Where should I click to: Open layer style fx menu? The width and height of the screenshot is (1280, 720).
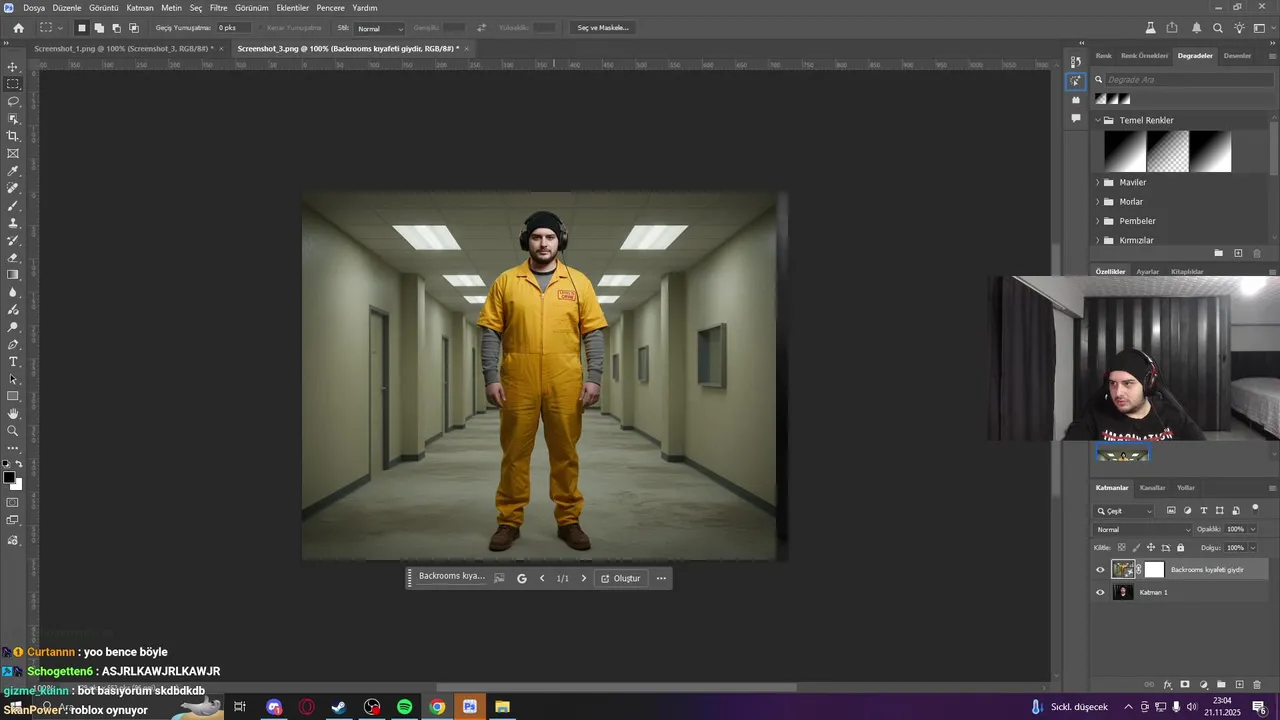(1167, 685)
